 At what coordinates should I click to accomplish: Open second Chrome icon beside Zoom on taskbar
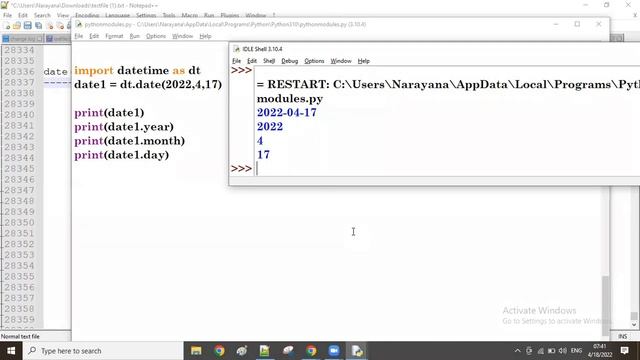point(311,351)
